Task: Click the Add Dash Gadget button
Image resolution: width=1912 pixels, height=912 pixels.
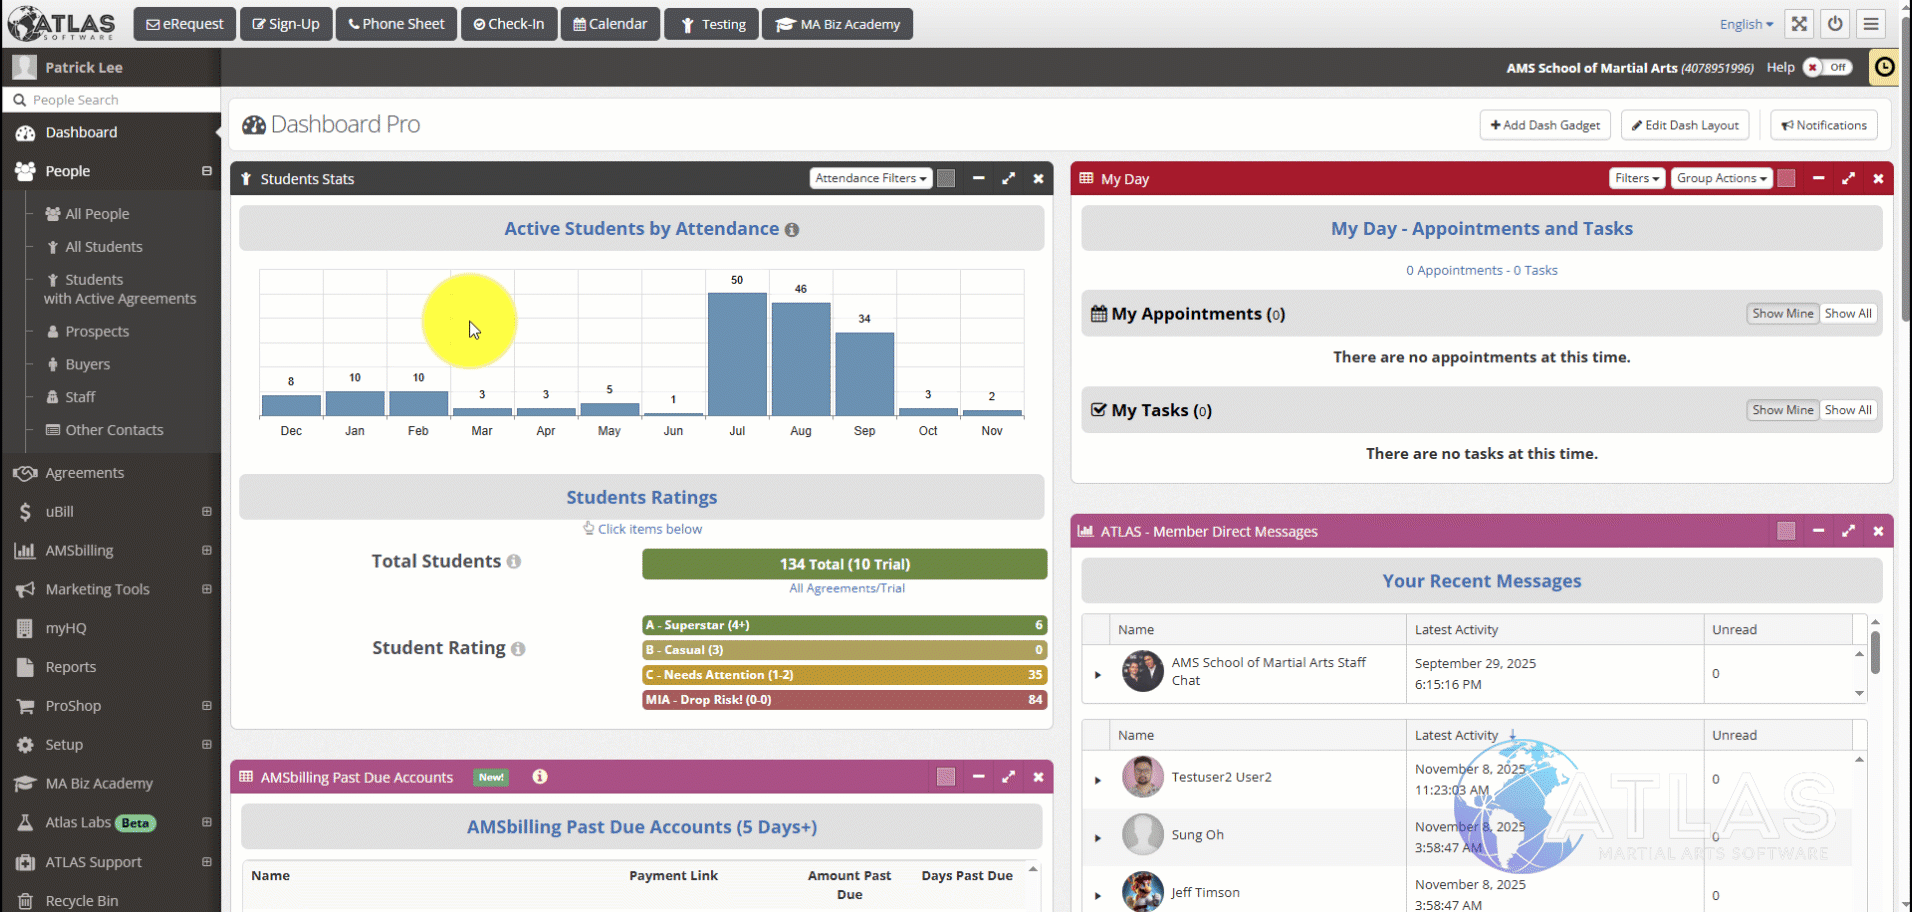Action: pos(1544,125)
